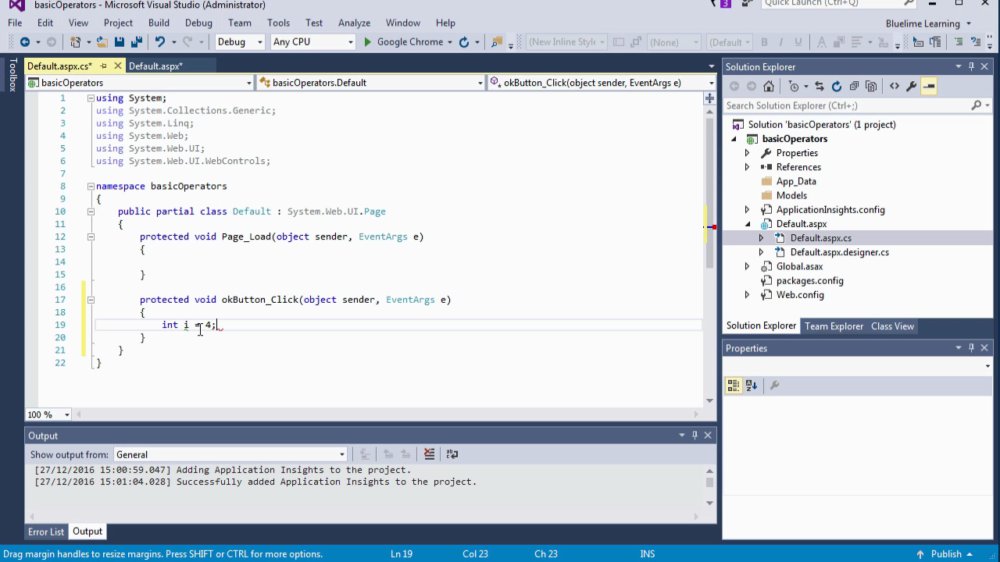
Task: Collapse the okButton_Click method outline
Action: pos(91,300)
